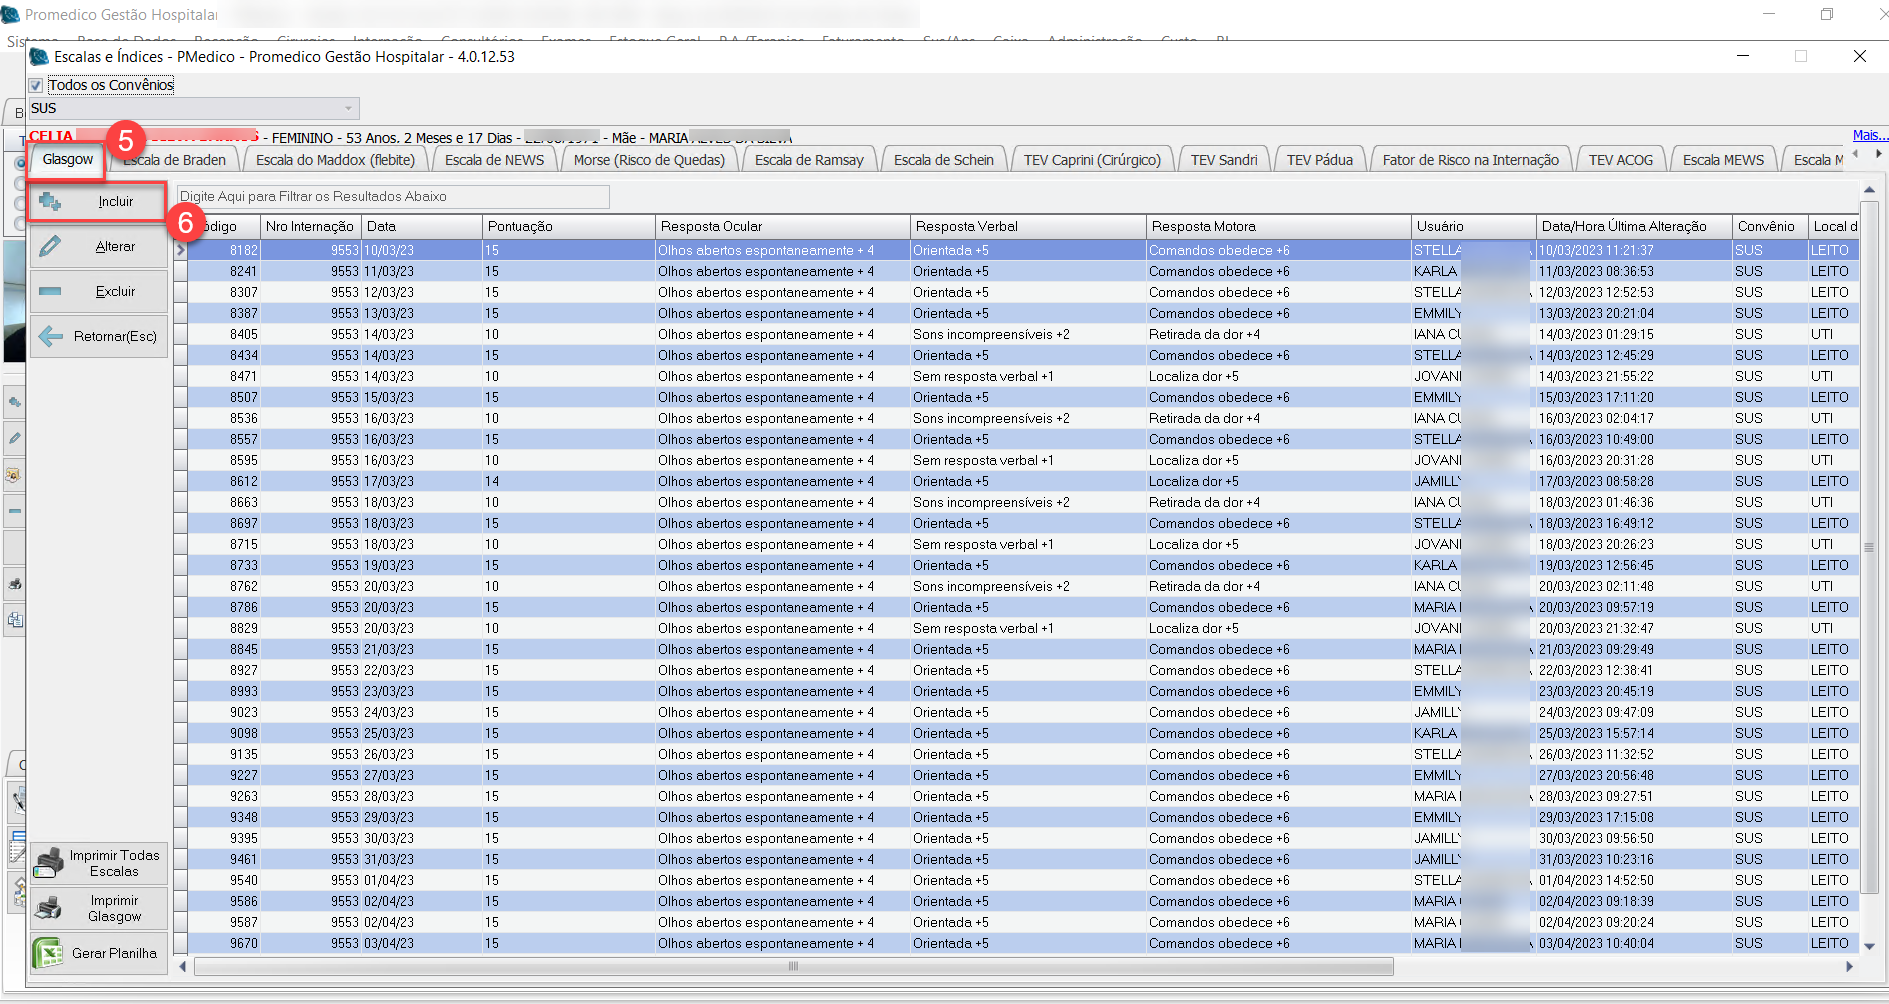Select row selector for record 8241
The width and height of the screenshot is (1889, 1004).
click(180, 271)
